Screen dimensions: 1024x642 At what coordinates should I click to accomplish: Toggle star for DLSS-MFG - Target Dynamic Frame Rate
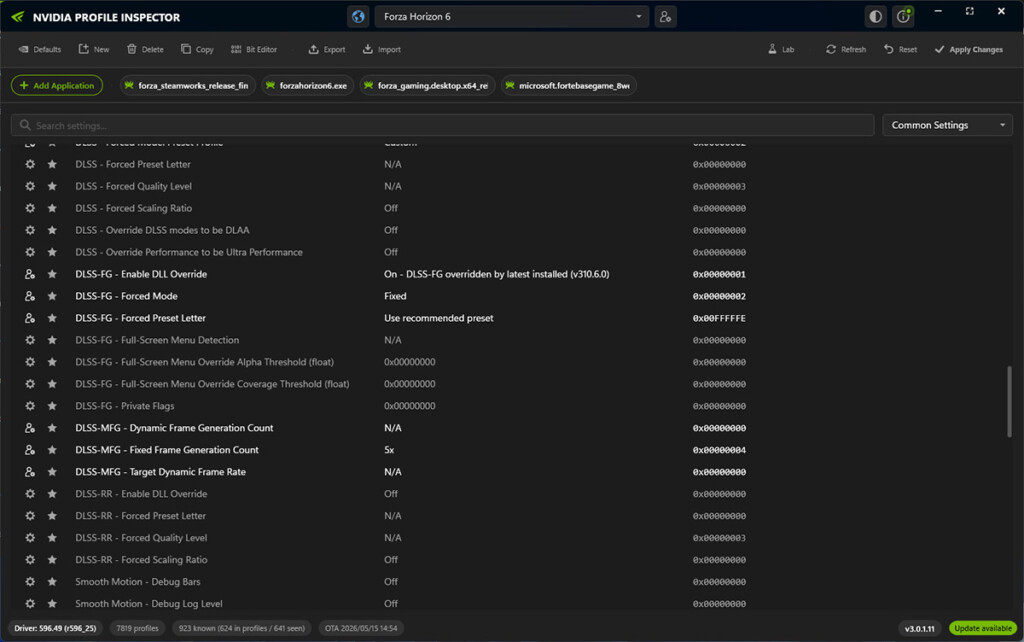tap(52, 472)
